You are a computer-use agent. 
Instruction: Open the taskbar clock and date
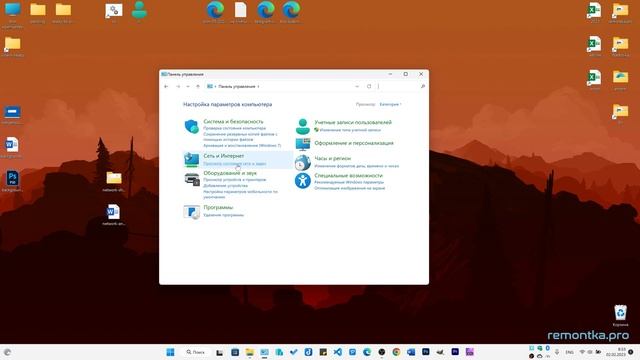pyautogui.click(x=616, y=352)
